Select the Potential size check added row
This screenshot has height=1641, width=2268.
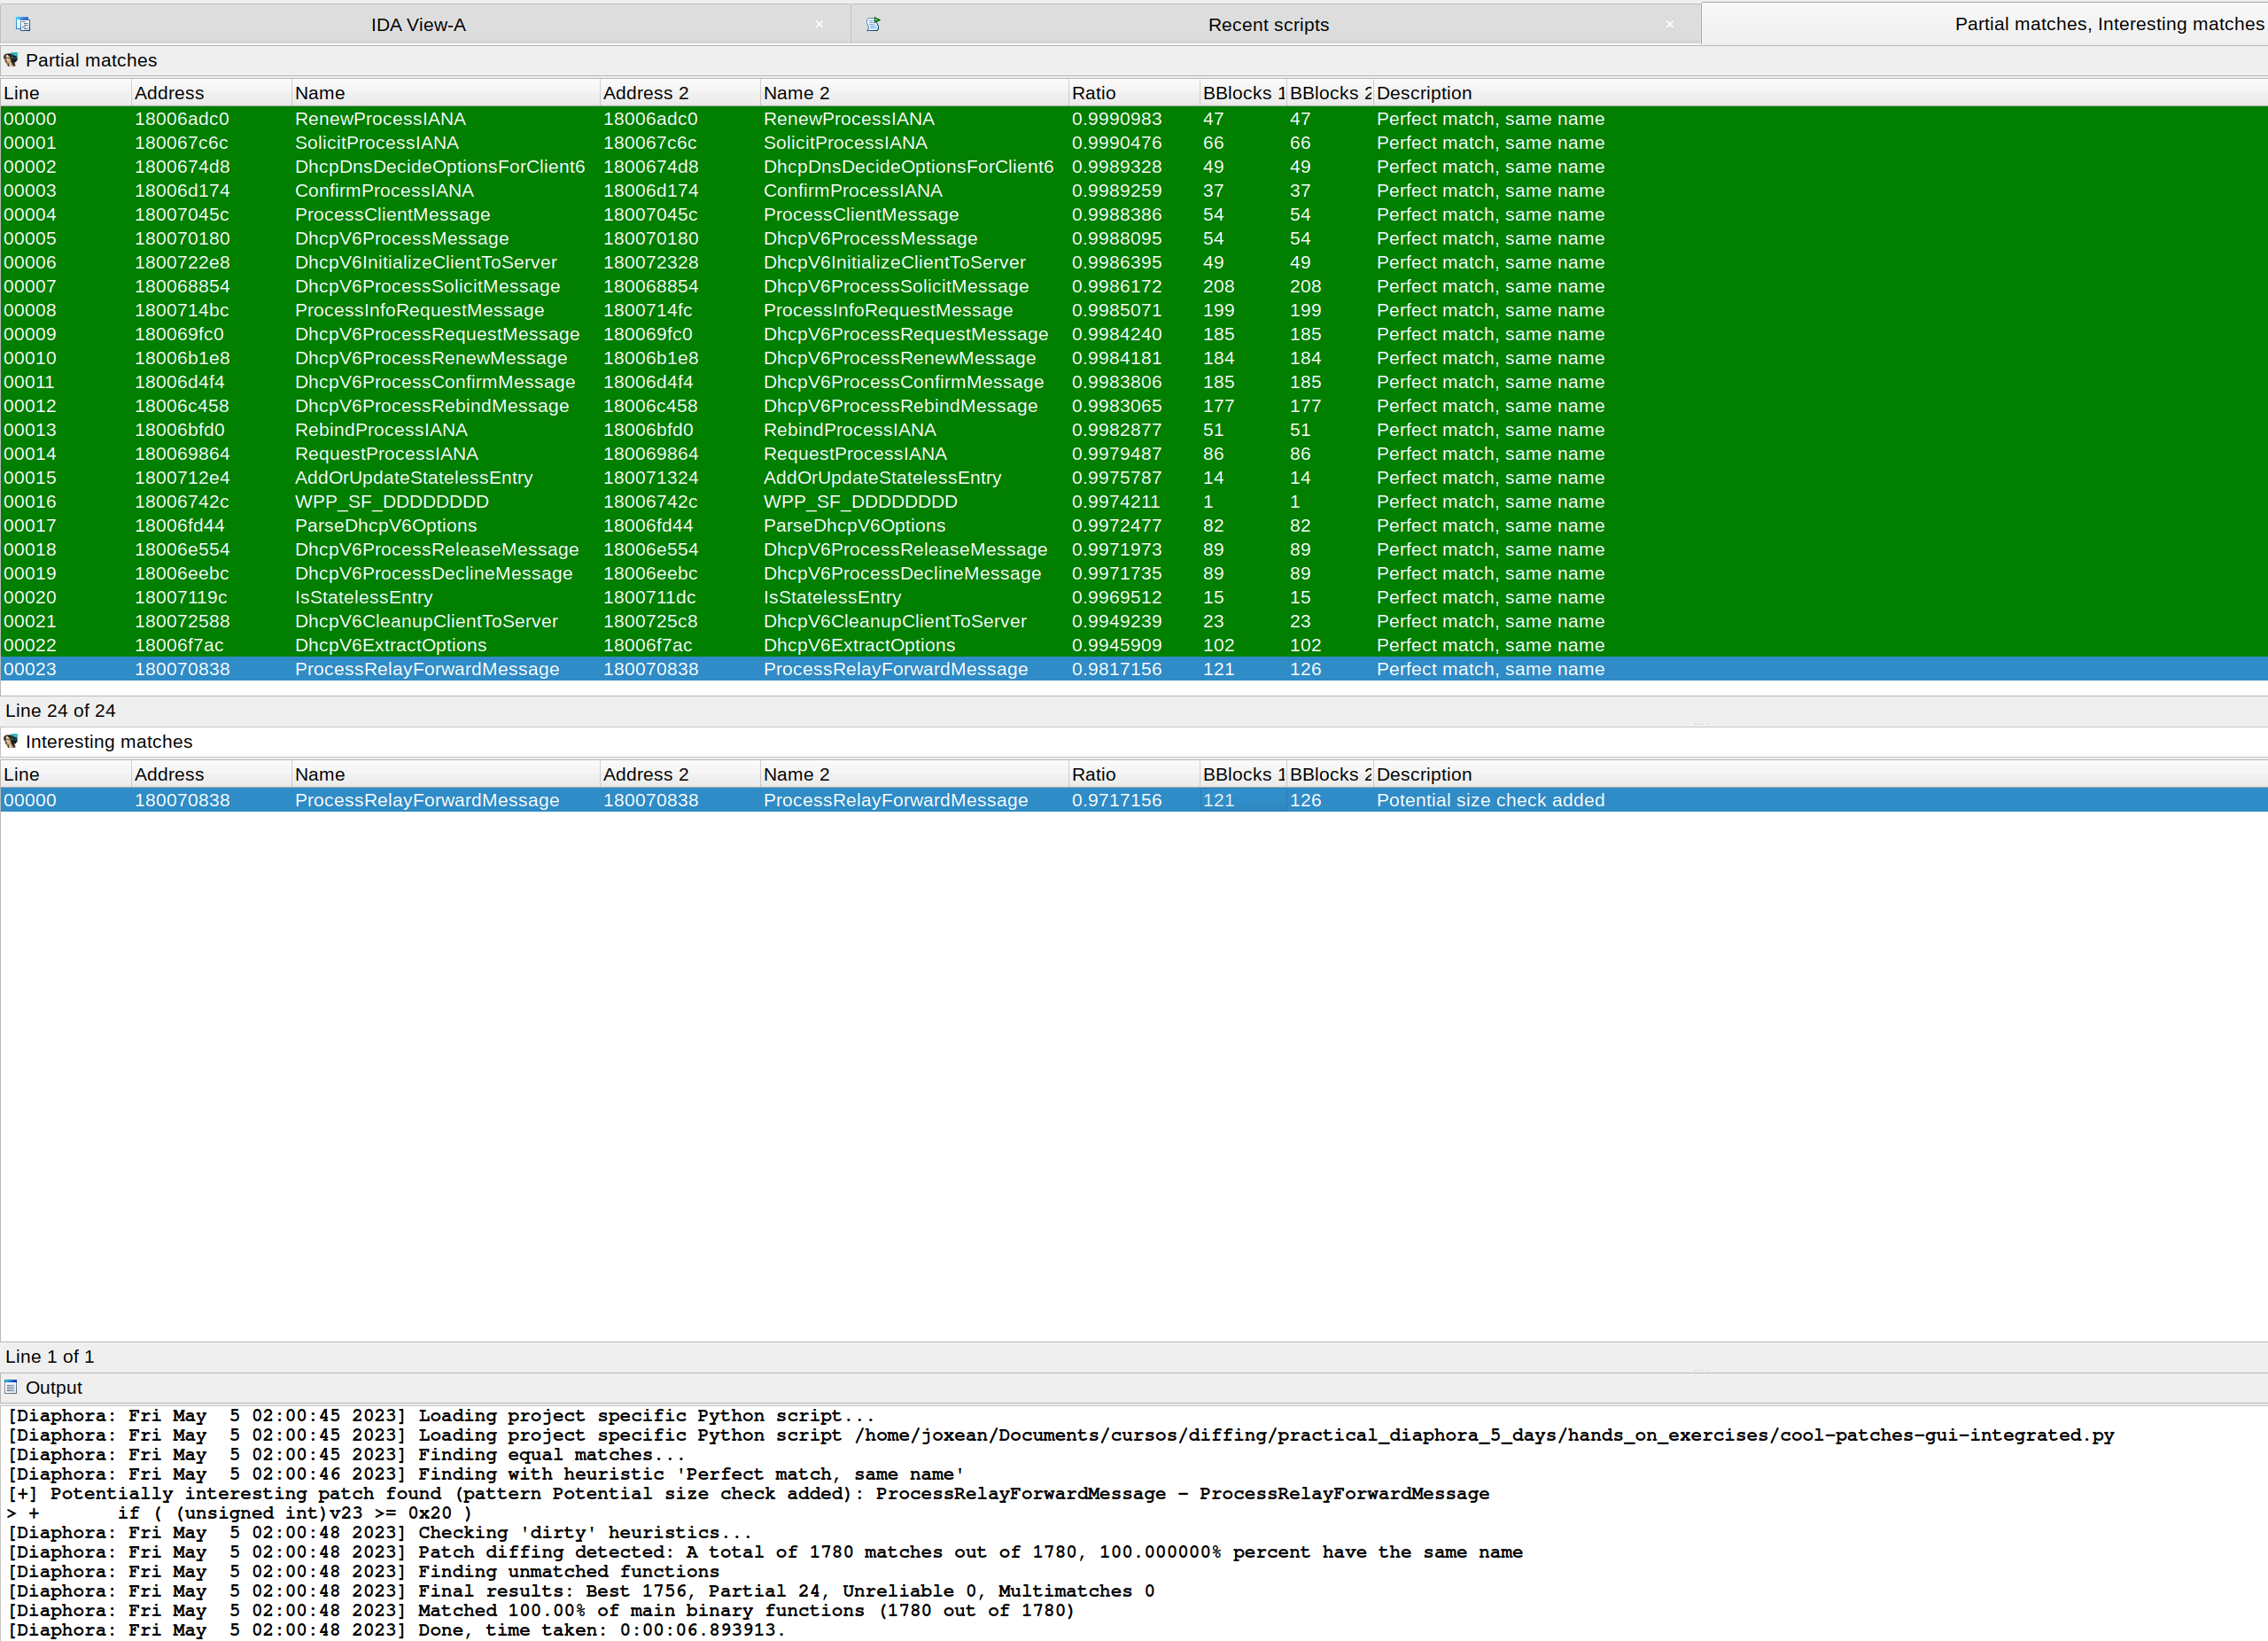tap(1489, 800)
